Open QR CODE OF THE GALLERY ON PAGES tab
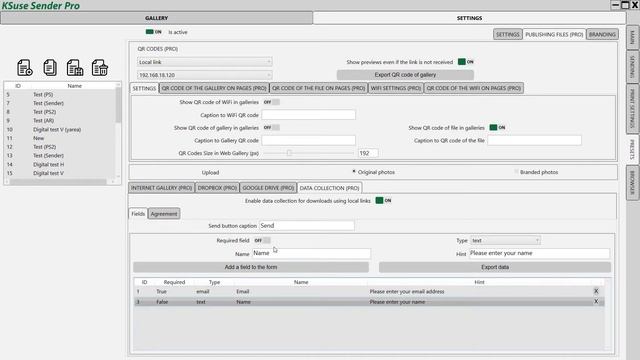The height and width of the screenshot is (360, 640). pos(214,88)
